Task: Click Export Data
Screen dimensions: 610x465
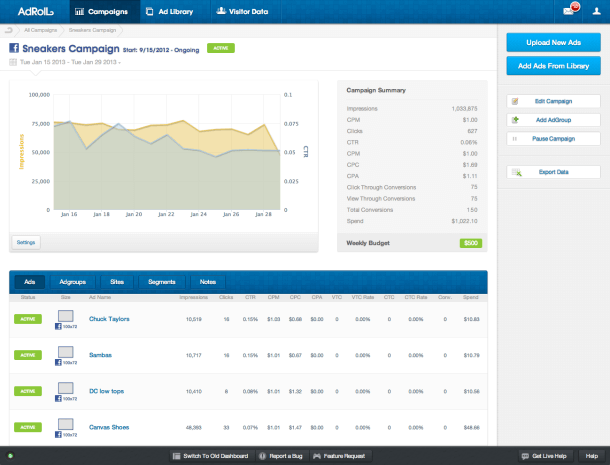Action: point(553,172)
